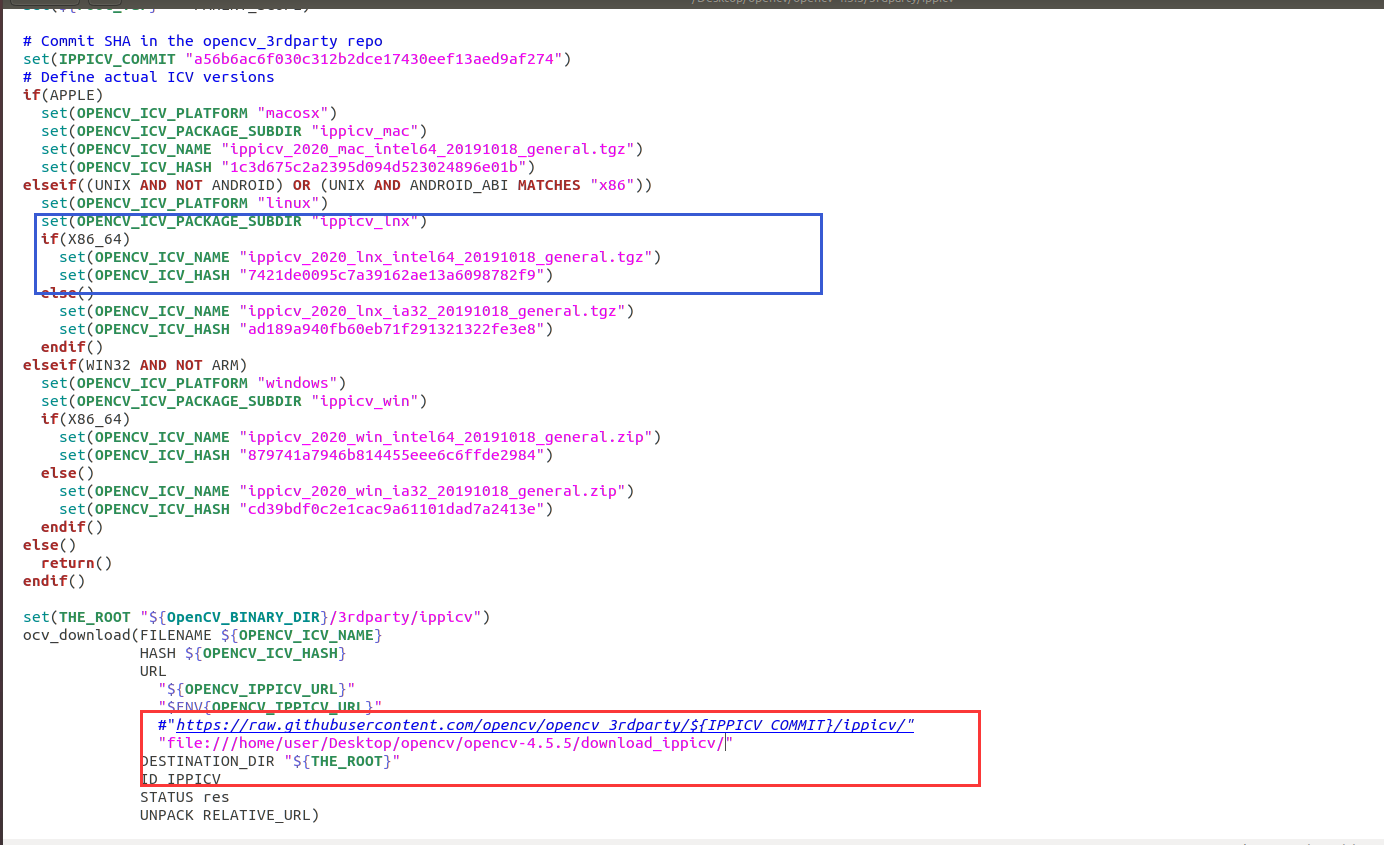Click the UNPACK RELATIVE_URL) line
Image resolution: width=1384 pixels, height=845 pixels.
point(230,815)
